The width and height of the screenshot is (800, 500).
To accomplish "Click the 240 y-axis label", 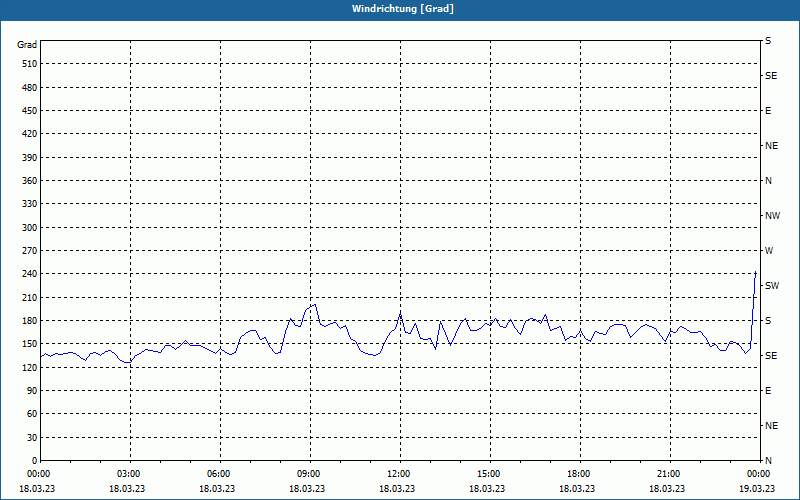I will click(30, 273).
